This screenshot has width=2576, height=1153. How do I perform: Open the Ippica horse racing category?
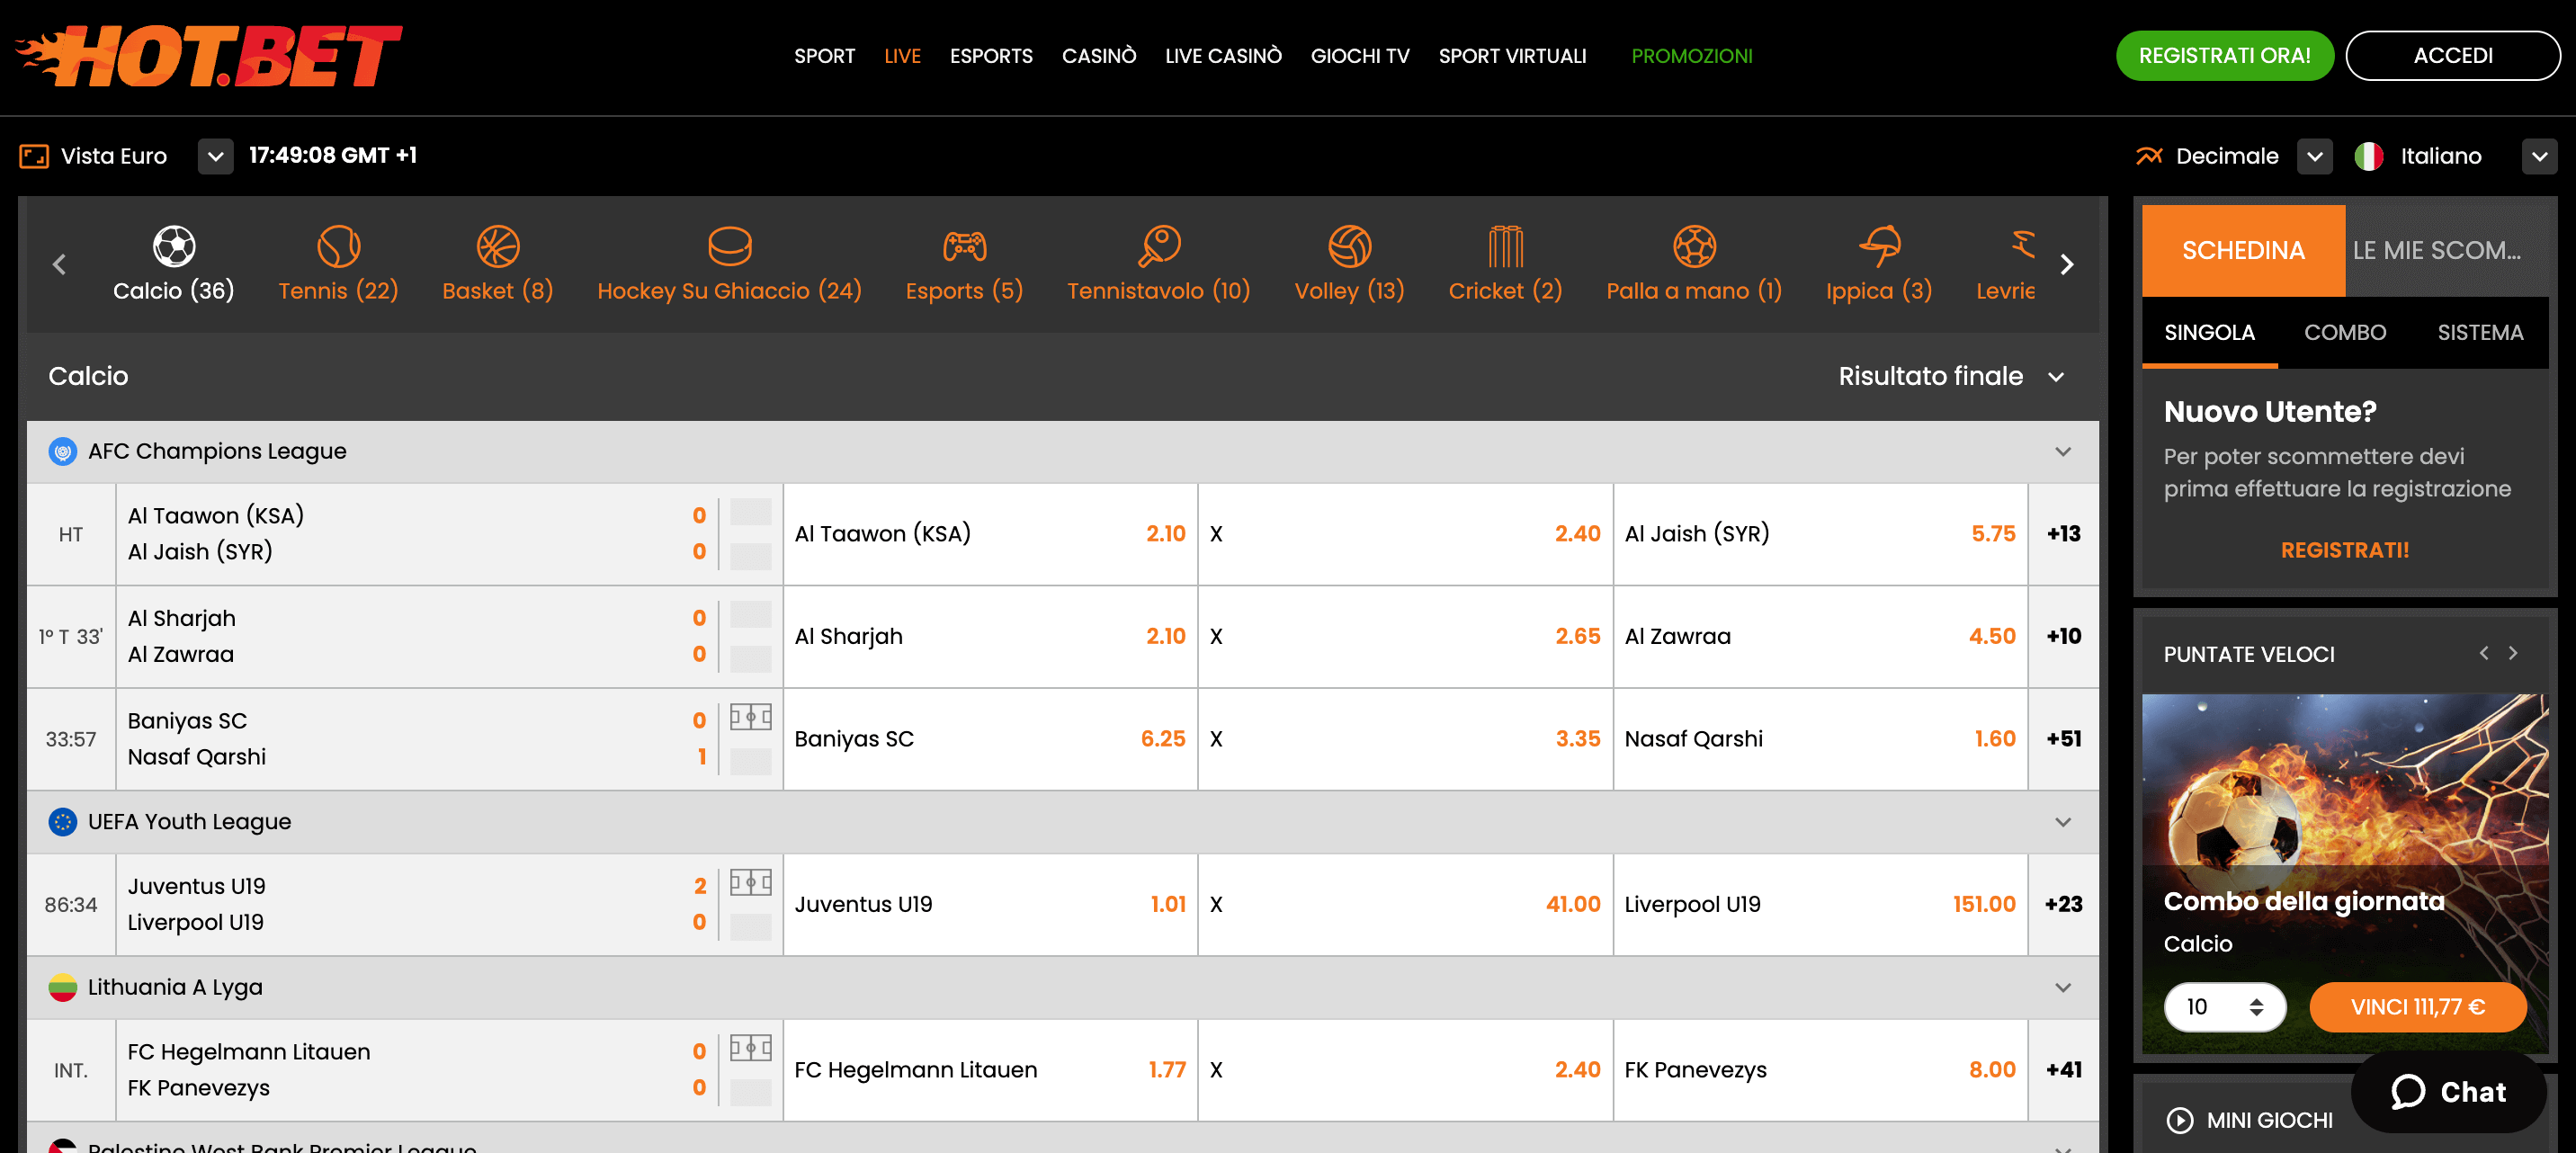pyautogui.click(x=1878, y=248)
